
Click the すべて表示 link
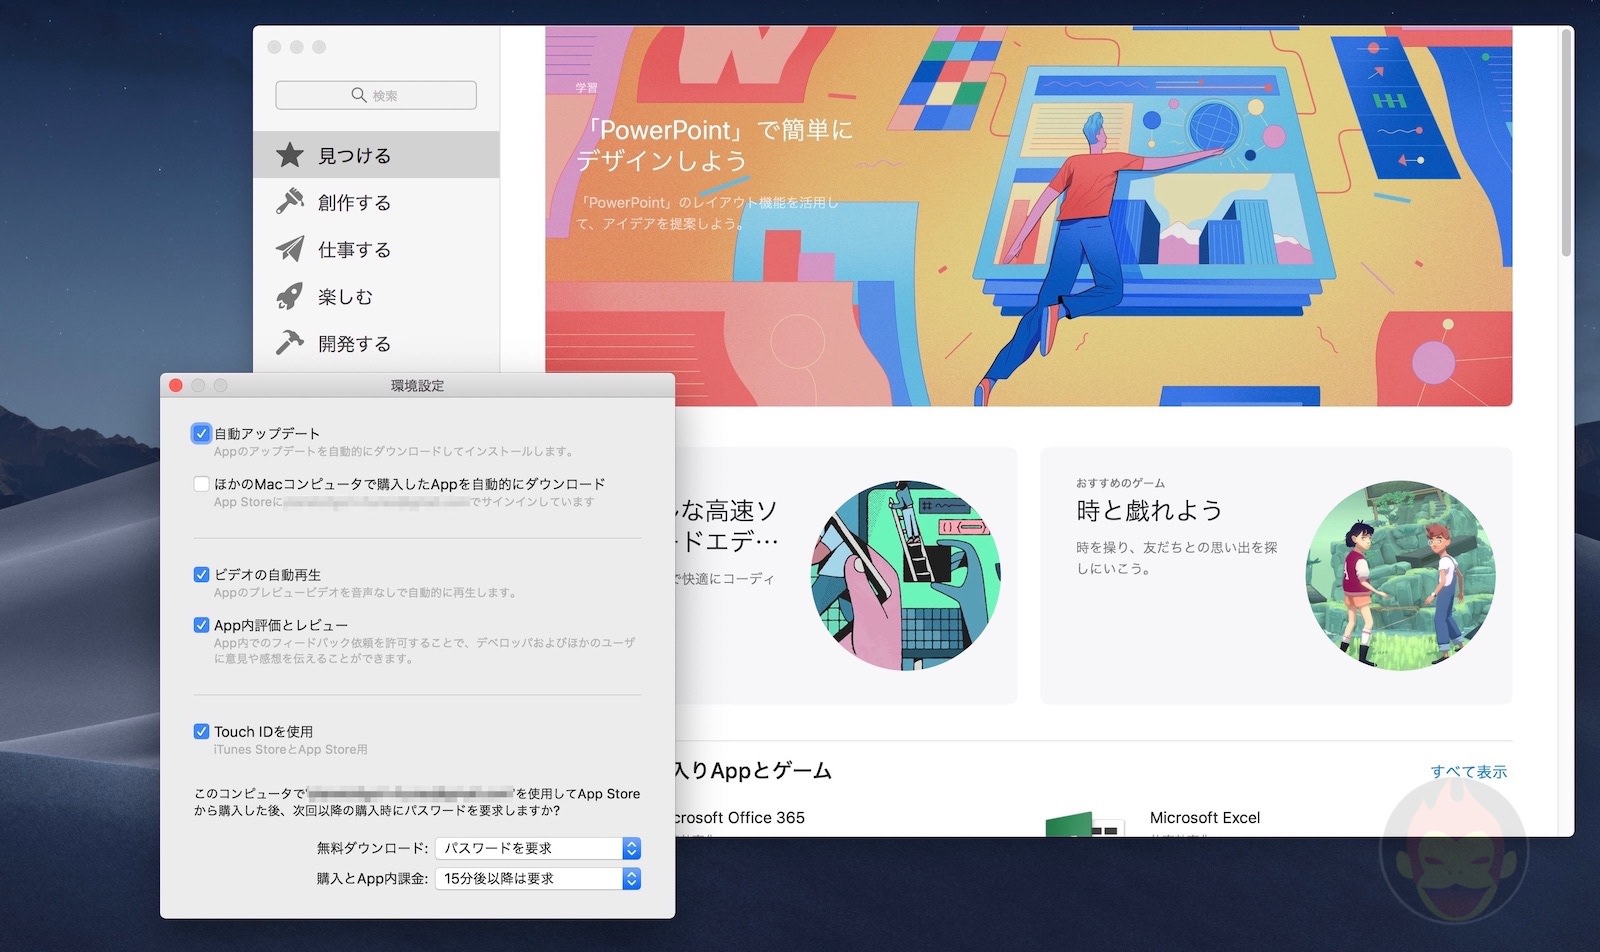pos(1468,771)
